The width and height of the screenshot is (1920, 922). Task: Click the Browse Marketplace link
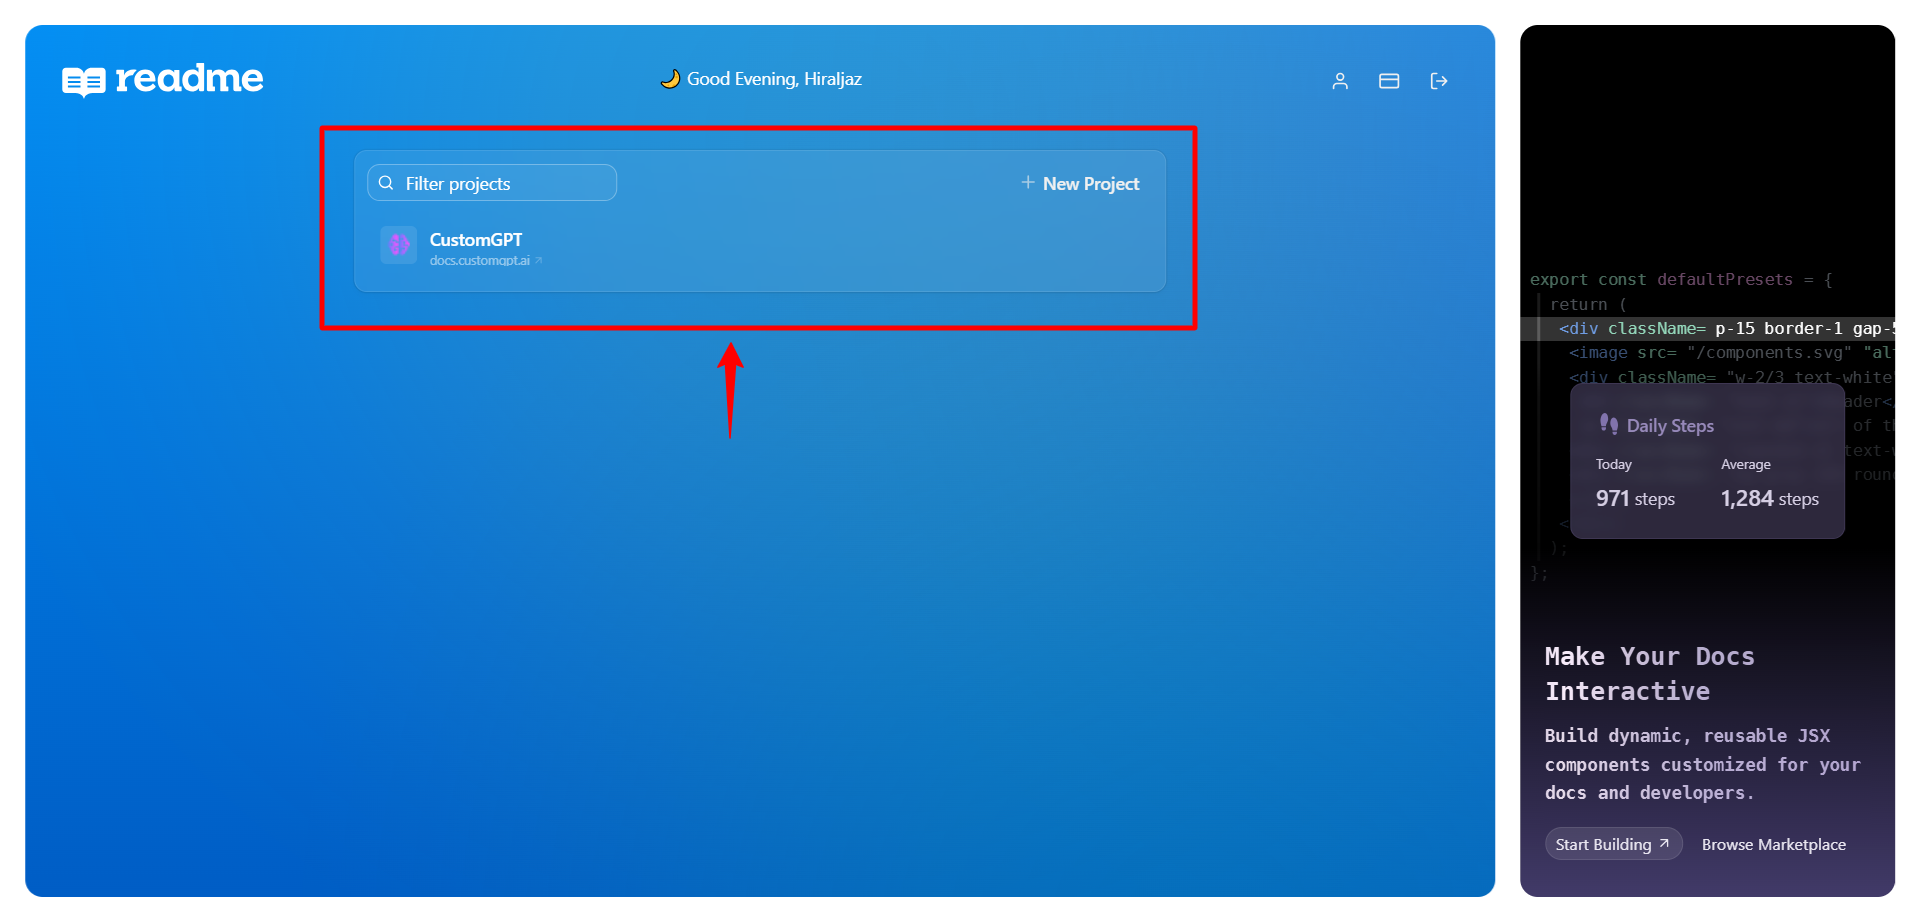click(x=1774, y=845)
